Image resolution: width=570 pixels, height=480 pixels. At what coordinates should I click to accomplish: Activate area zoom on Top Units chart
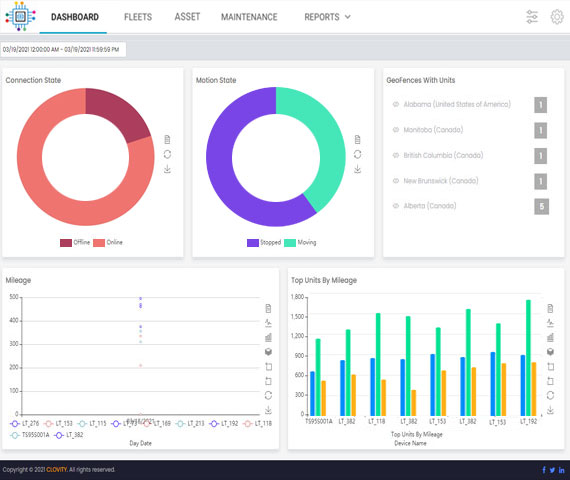pos(550,367)
